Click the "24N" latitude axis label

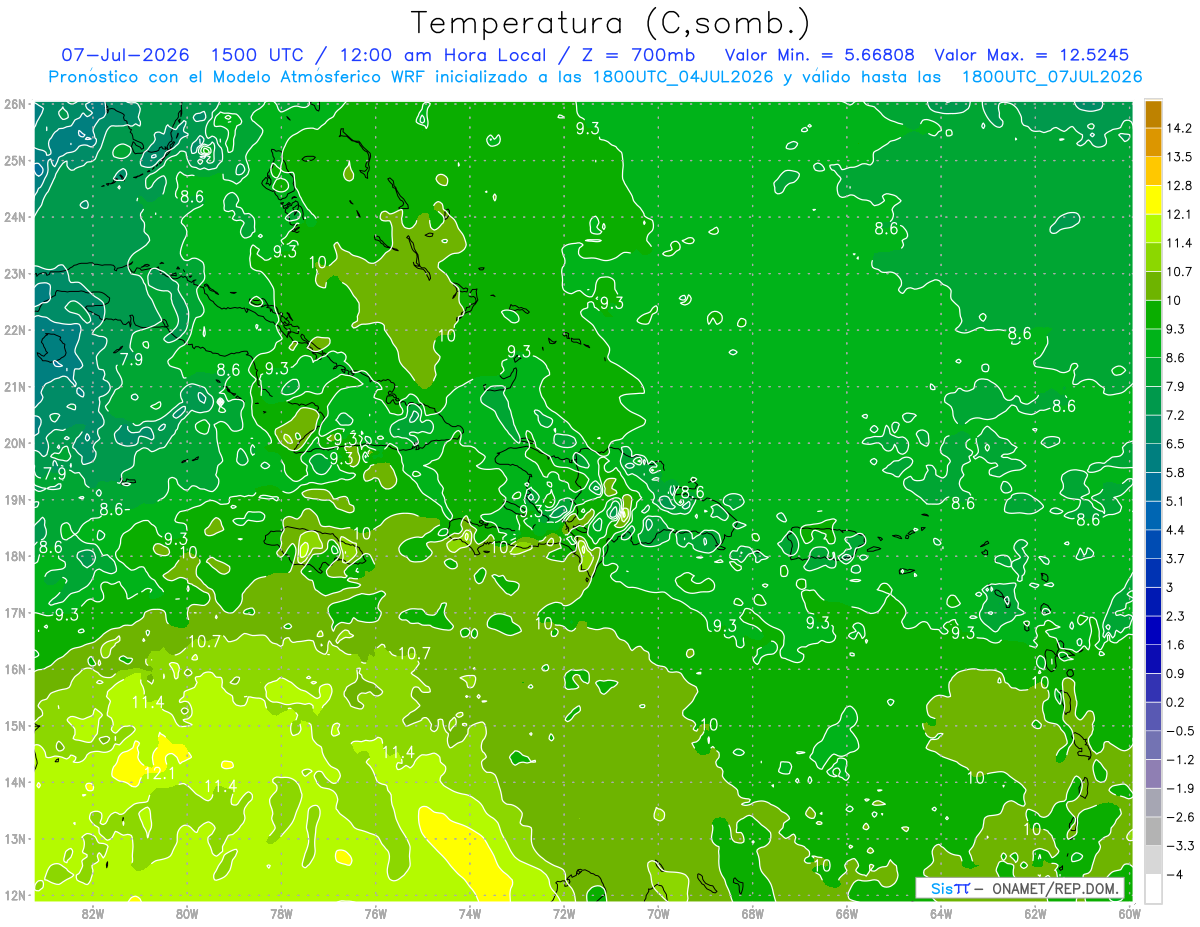[14, 217]
